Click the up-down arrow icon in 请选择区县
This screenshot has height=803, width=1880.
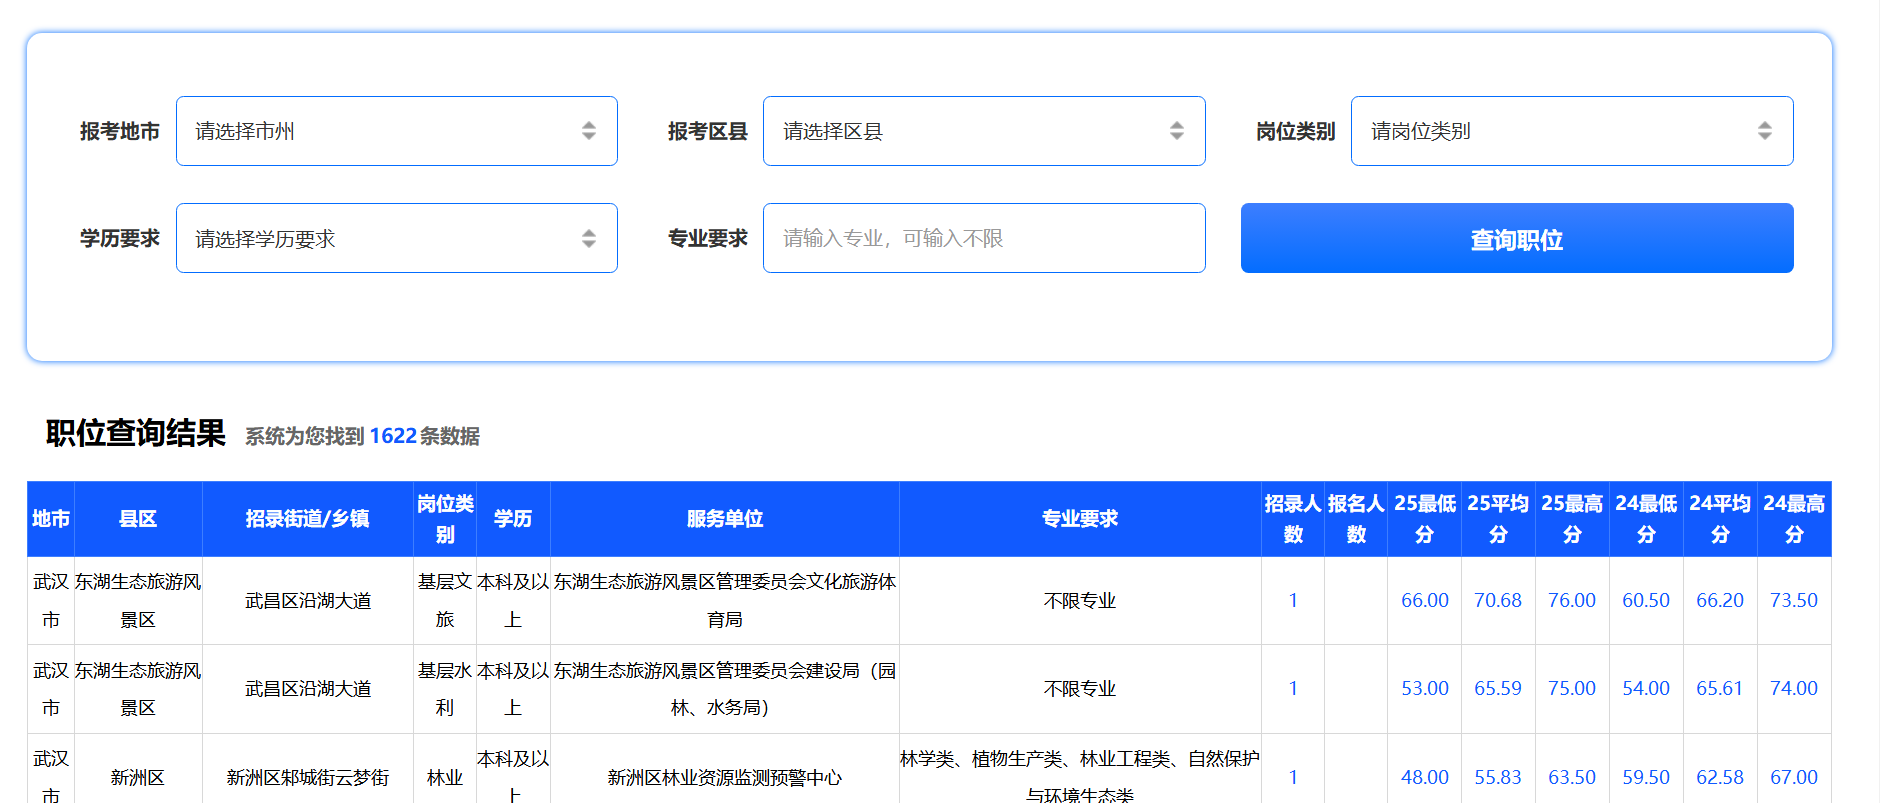(1177, 131)
